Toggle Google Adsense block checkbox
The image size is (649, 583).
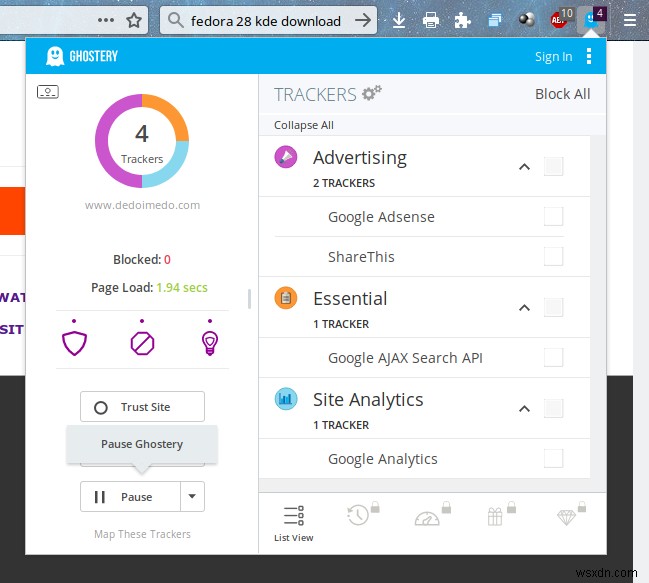point(553,216)
